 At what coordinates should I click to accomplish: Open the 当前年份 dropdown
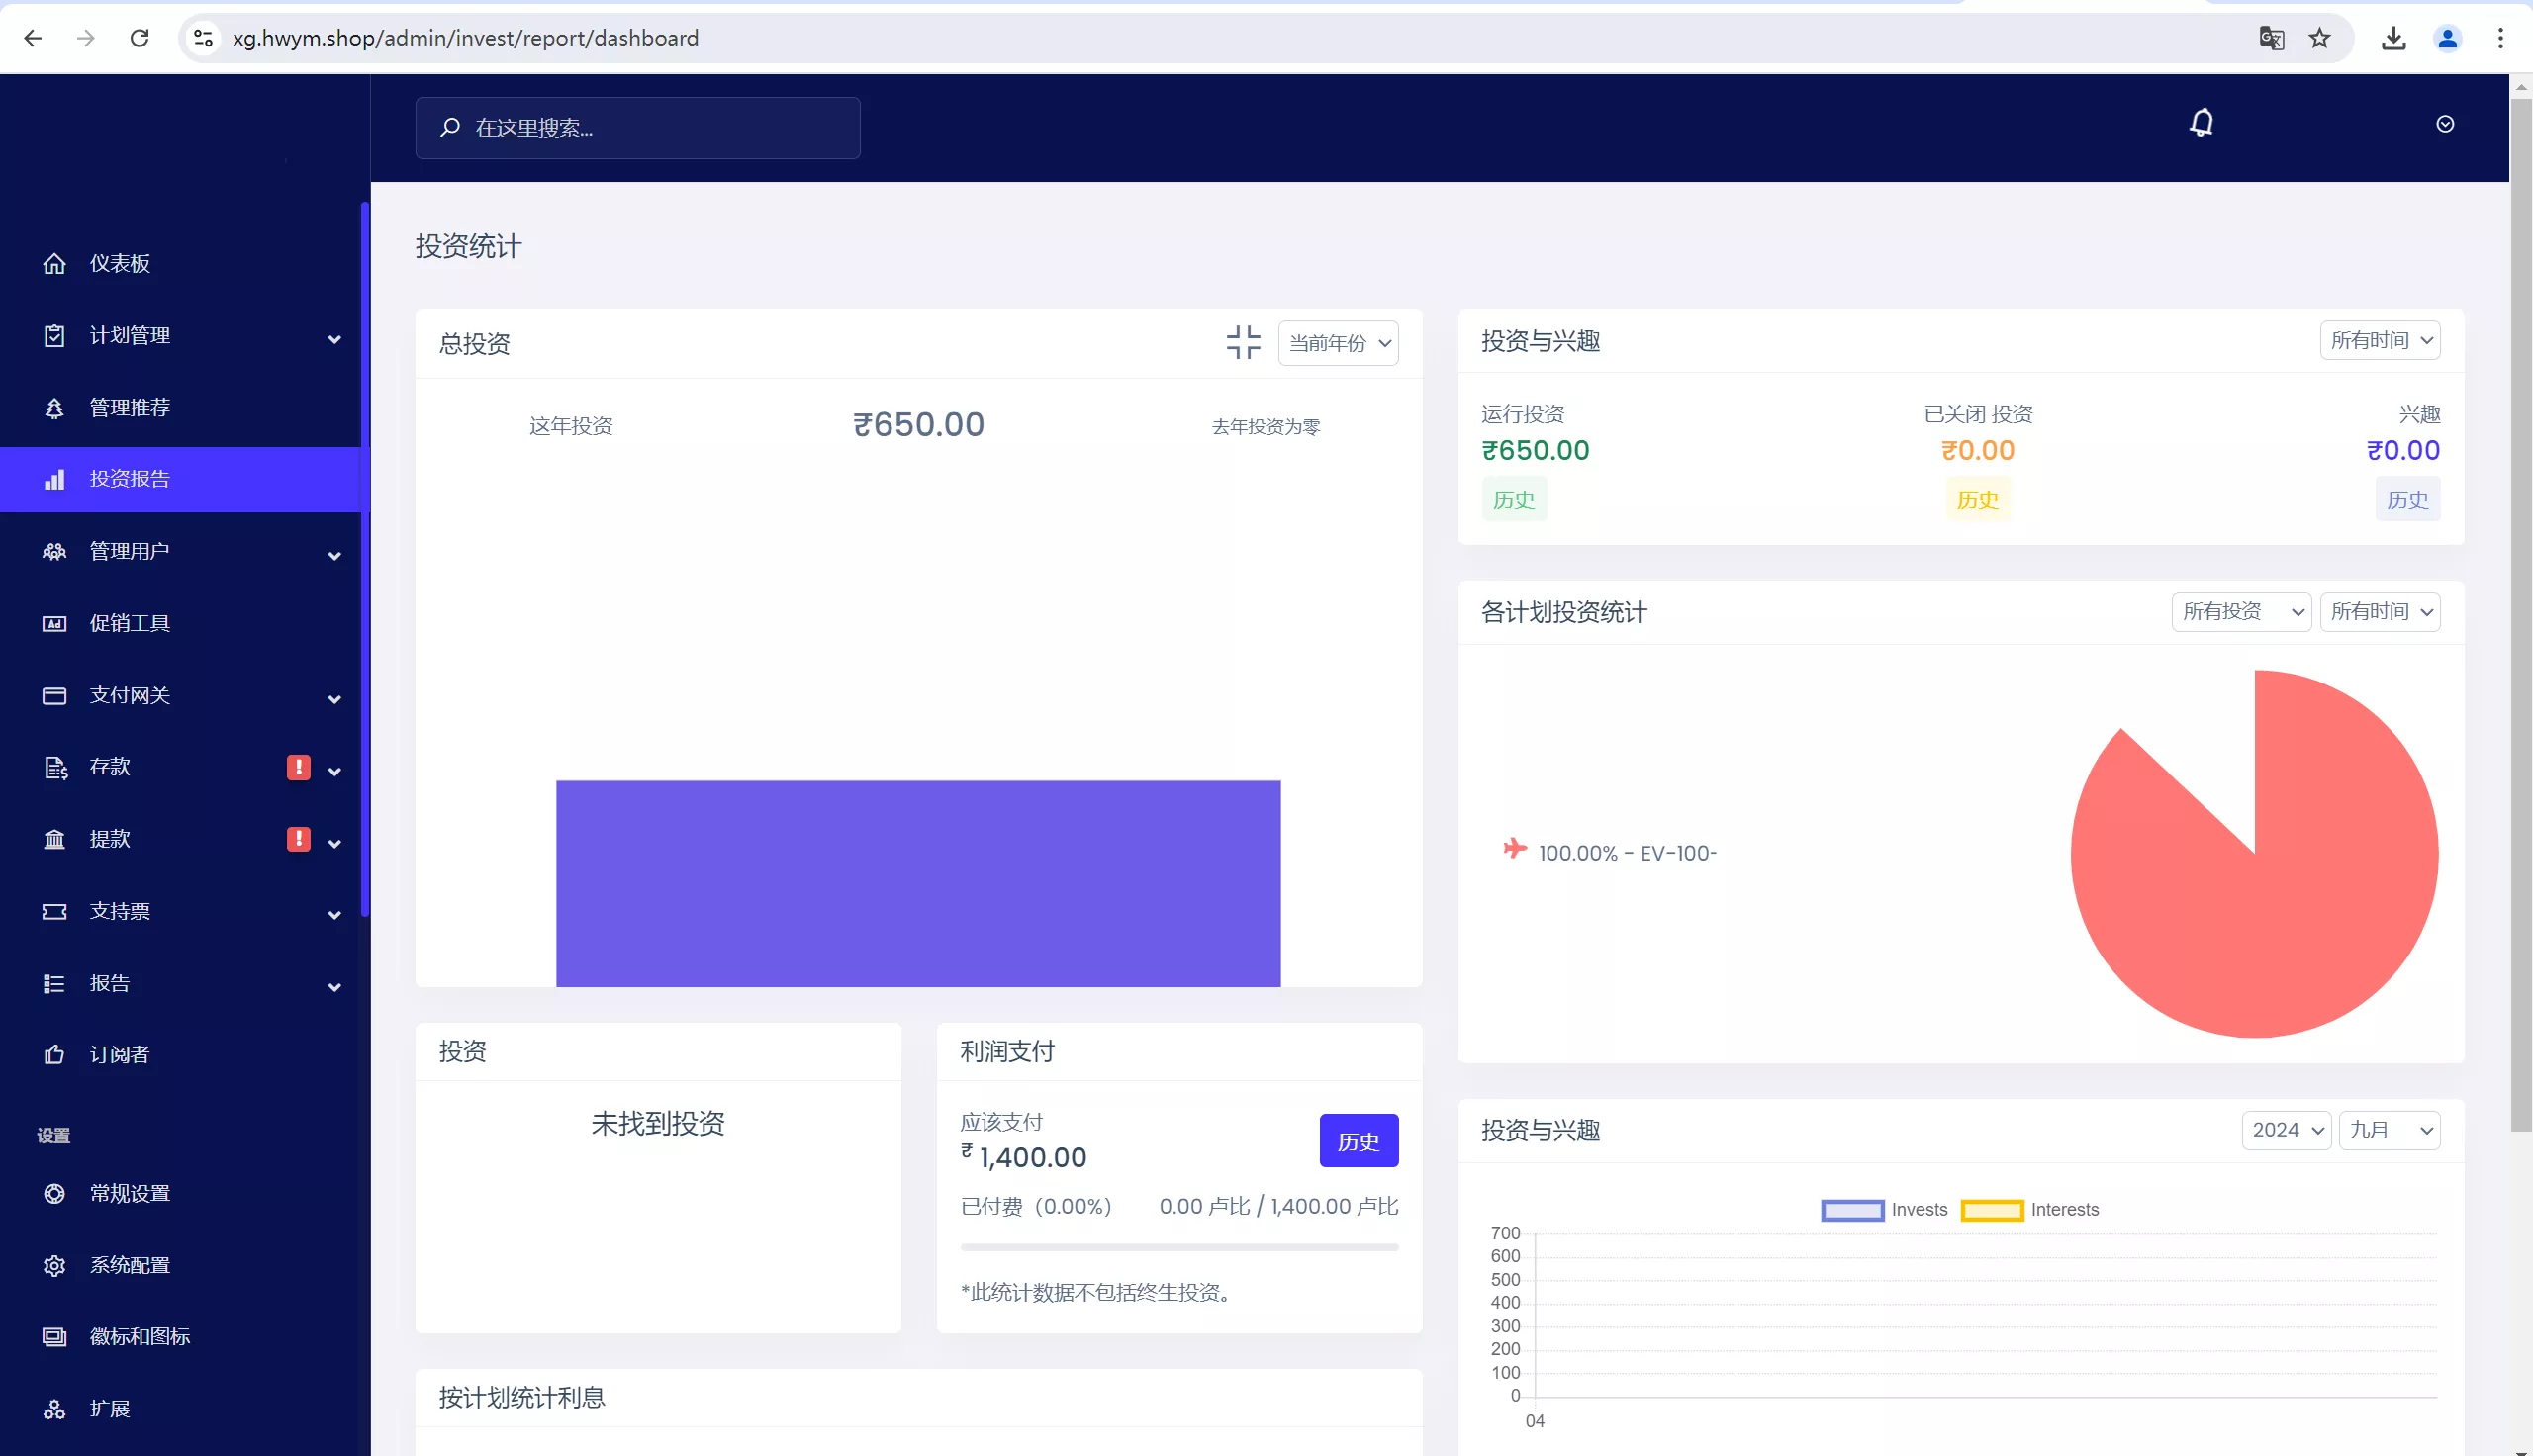pyautogui.click(x=1338, y=343)
